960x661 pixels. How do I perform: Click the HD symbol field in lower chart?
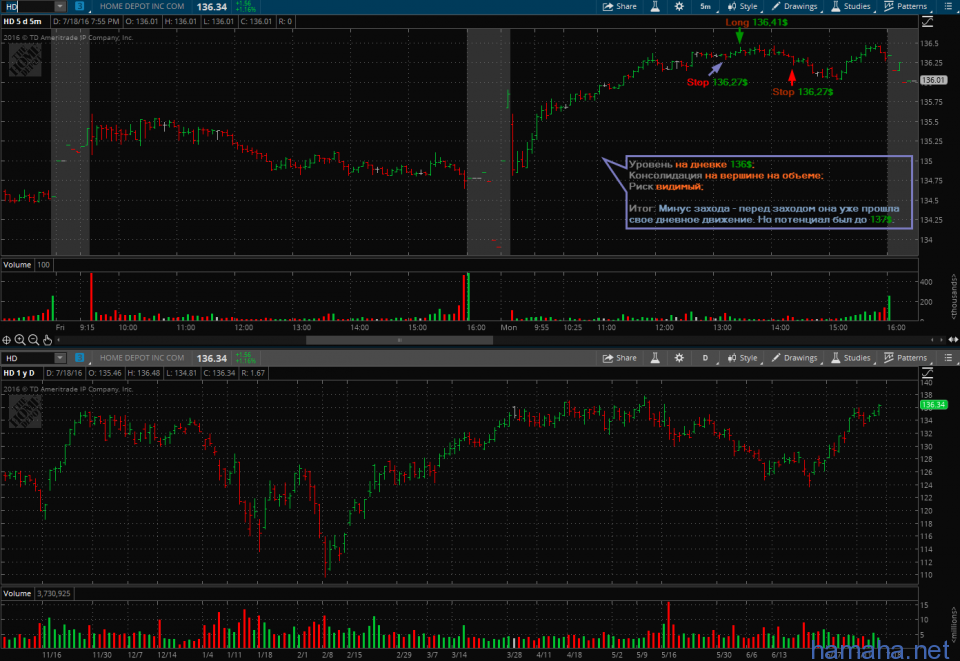pos(28,358)
